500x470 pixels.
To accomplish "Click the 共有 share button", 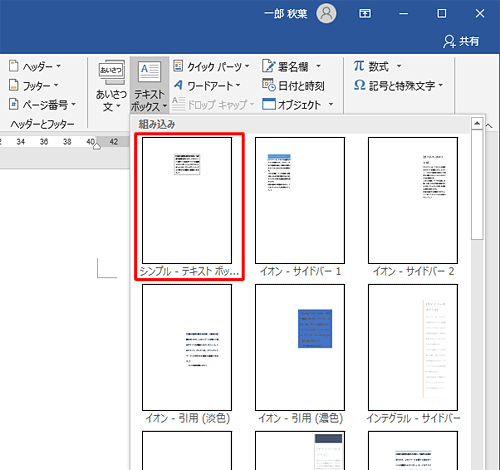I will [461, 41].
